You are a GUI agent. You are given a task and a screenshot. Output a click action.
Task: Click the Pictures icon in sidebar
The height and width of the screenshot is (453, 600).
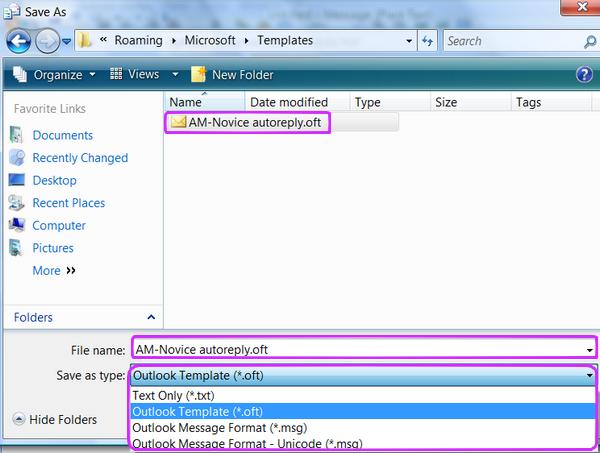(15, 247)
